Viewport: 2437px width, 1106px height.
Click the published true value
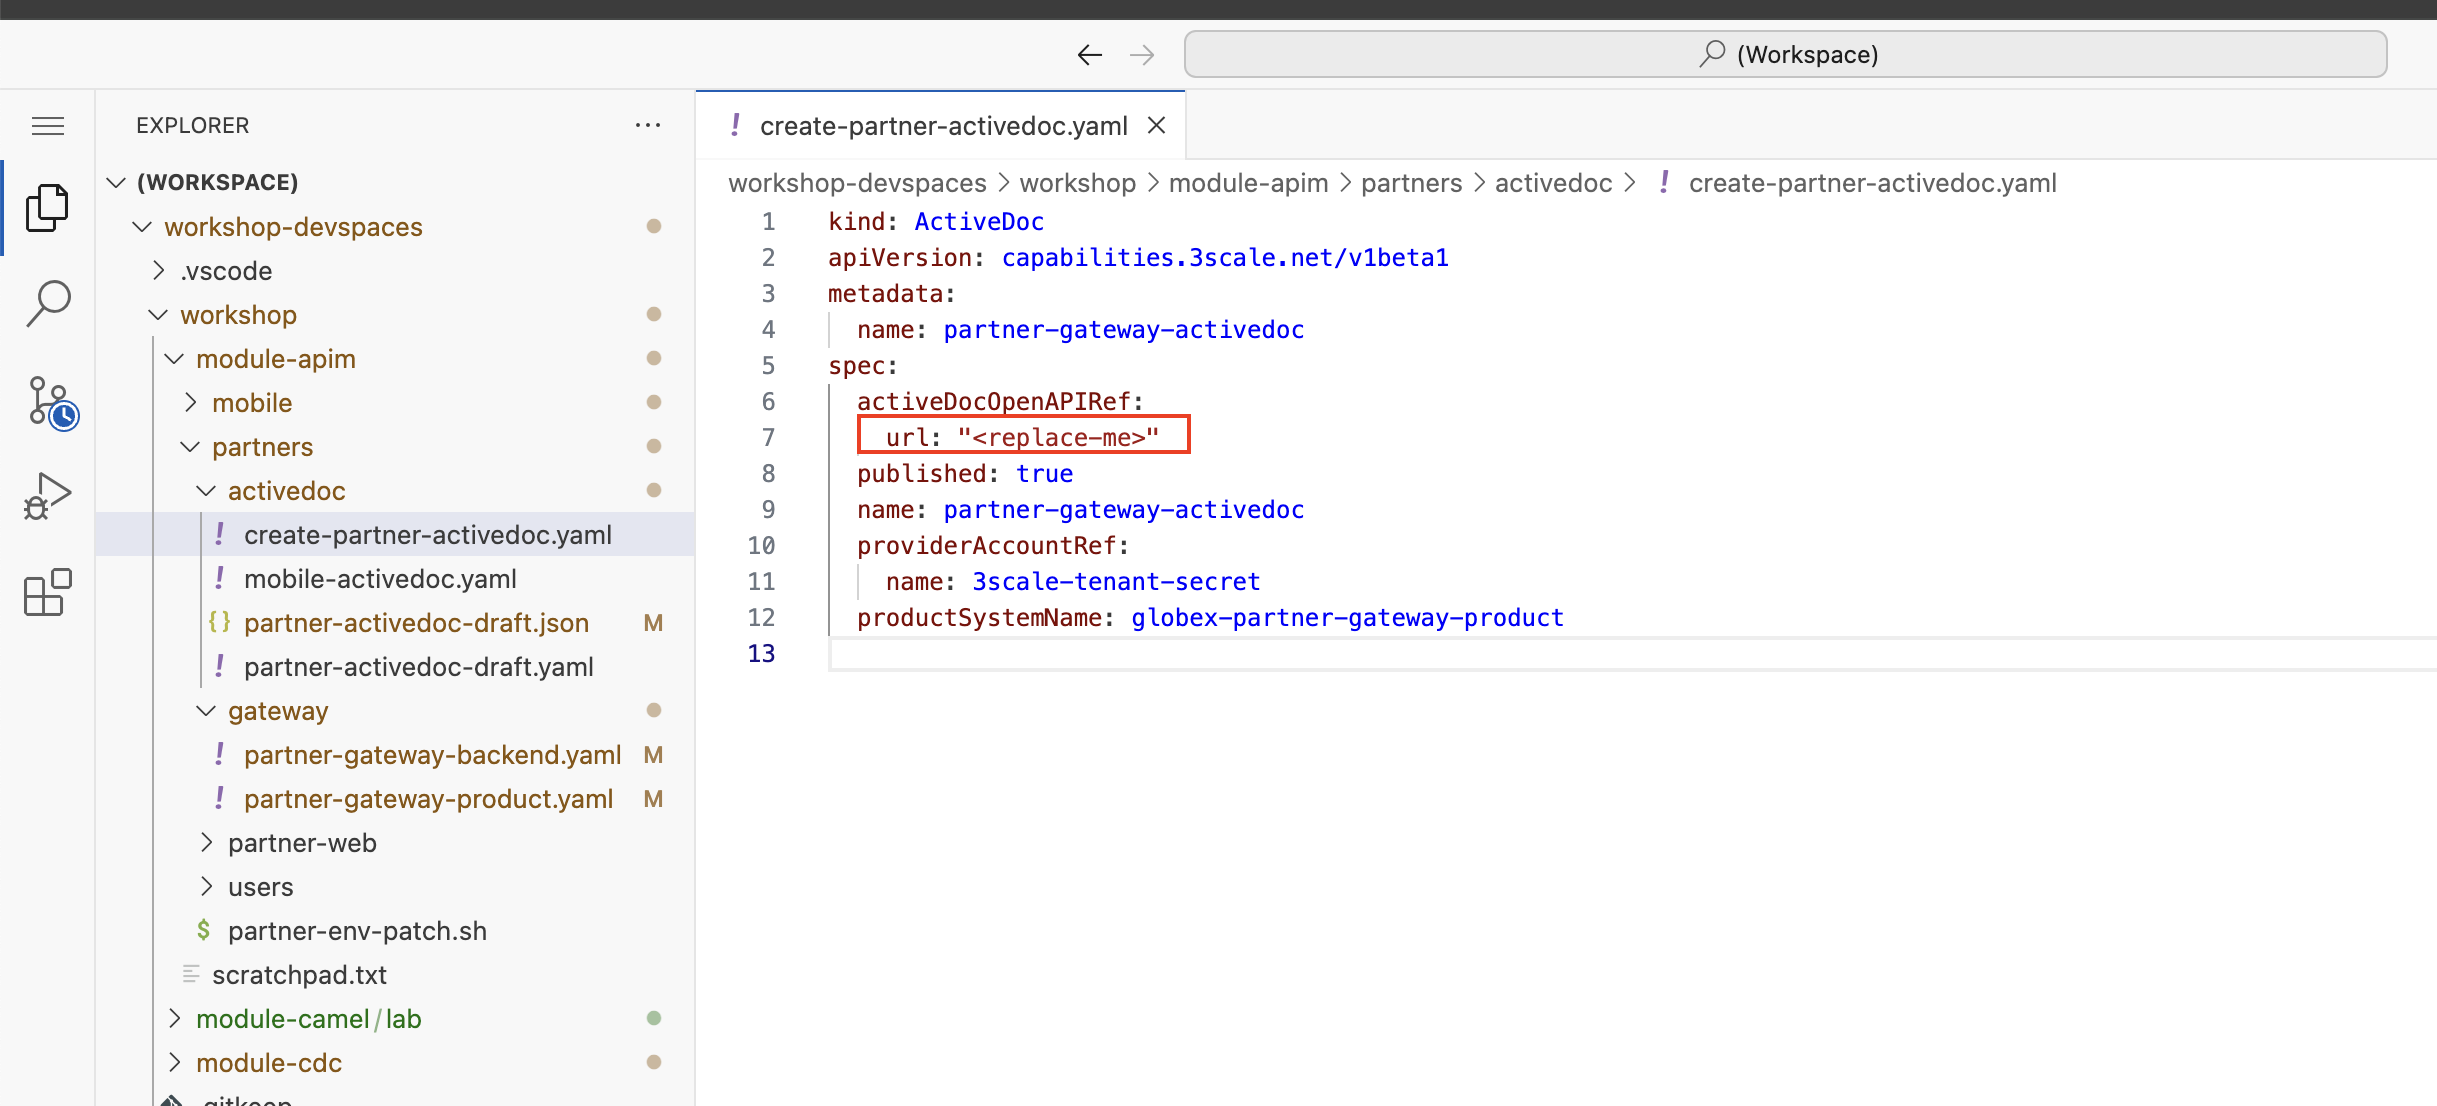pyautogui.click(x=1044, y=474)
